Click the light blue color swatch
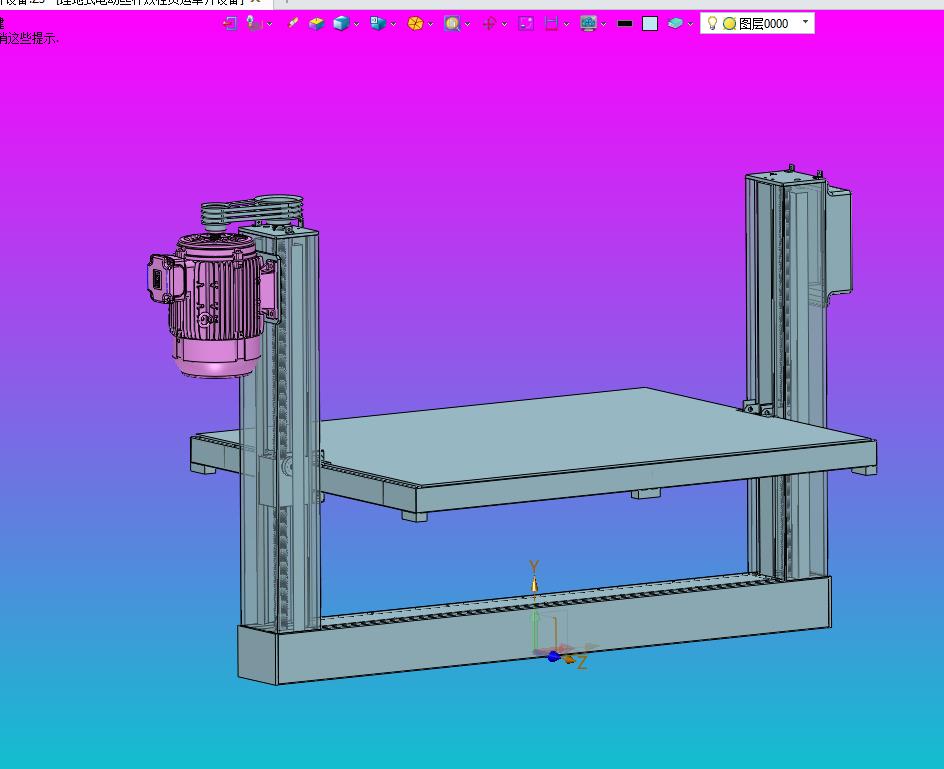The height and width of the screenshot is (769, 944). pyautogui.click(x=650, y=23)
